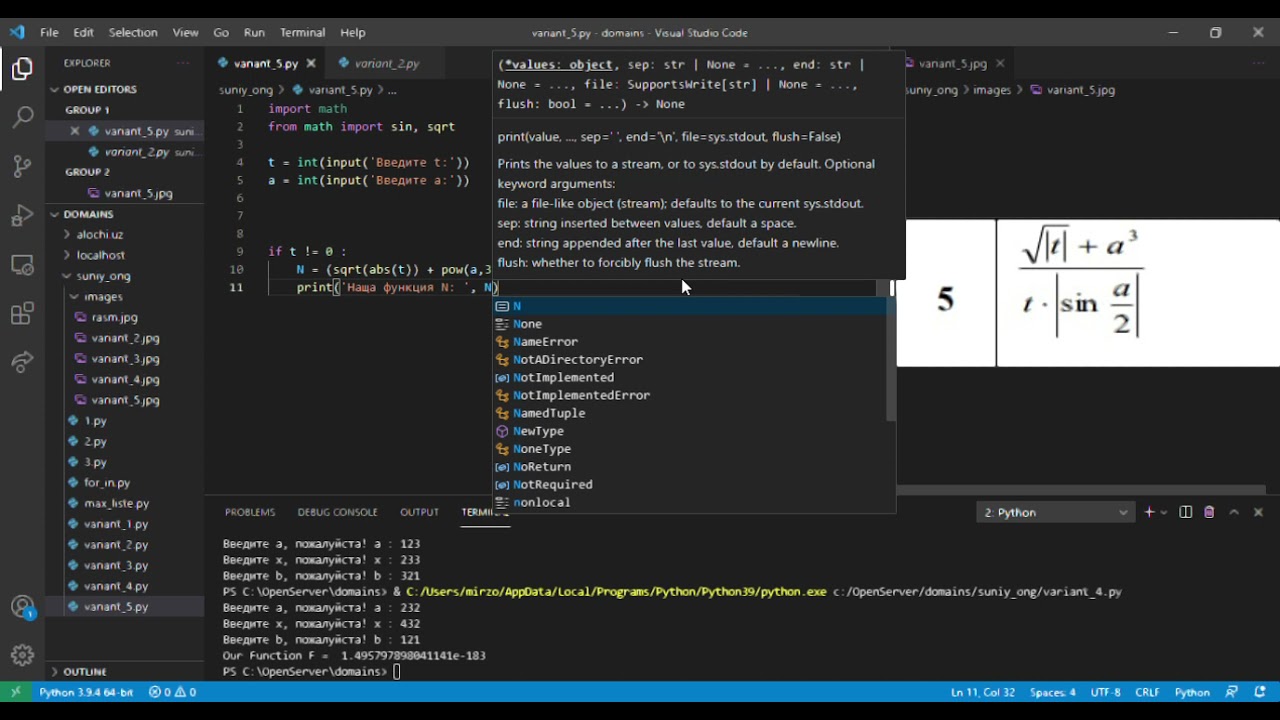Open the Search view in activity bar
Image resolution: width=1280 pixels, height=720 pixels.
[22, 118]
